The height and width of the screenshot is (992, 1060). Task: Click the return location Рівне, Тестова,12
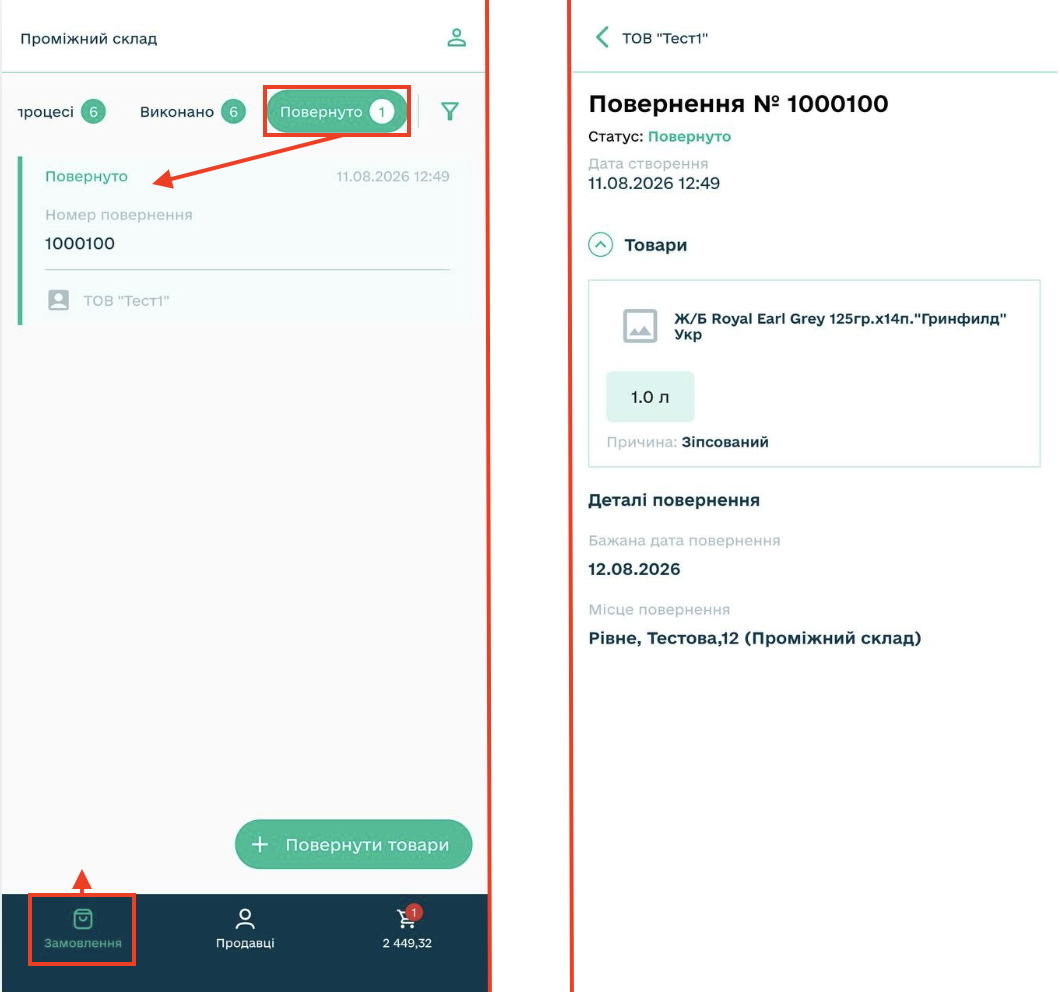754,638
